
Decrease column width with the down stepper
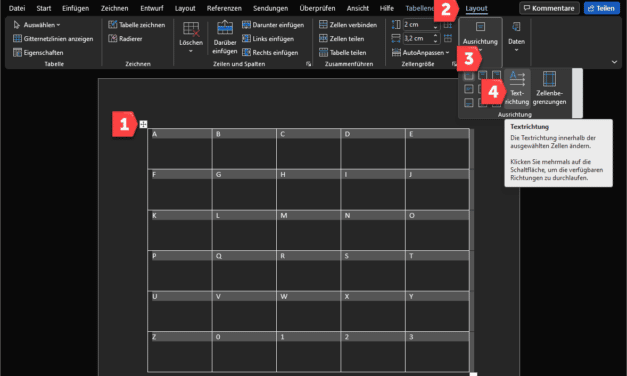coord(435,41)
